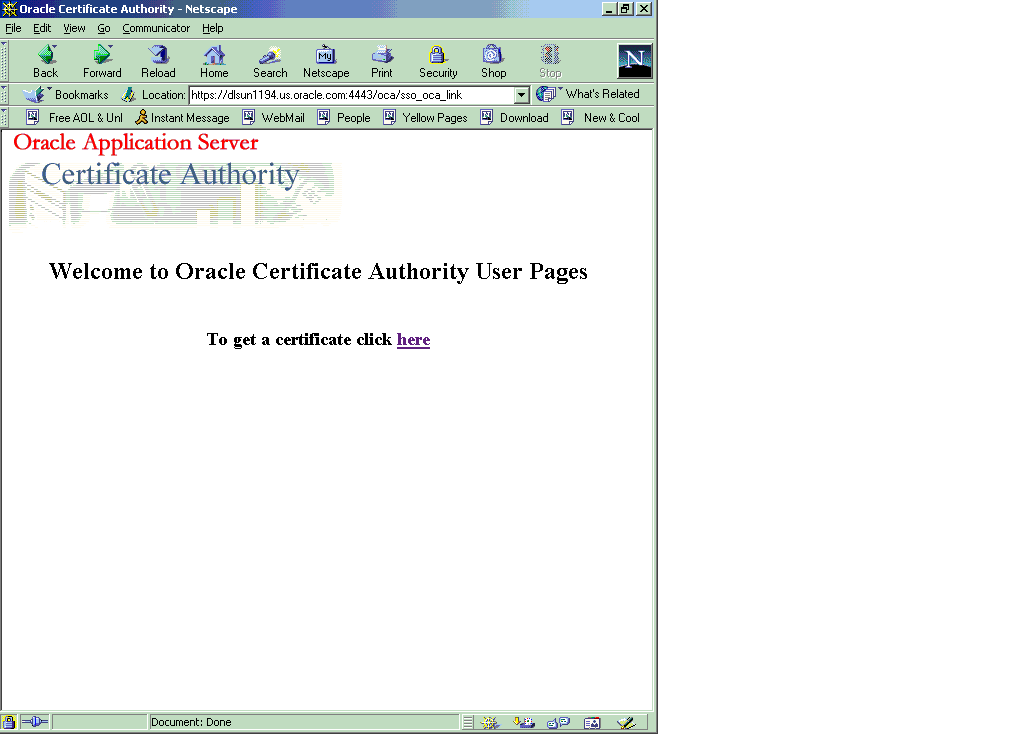Go to the Home page
The height and width of the screenshot is (734, 1024).
point(214,61)
